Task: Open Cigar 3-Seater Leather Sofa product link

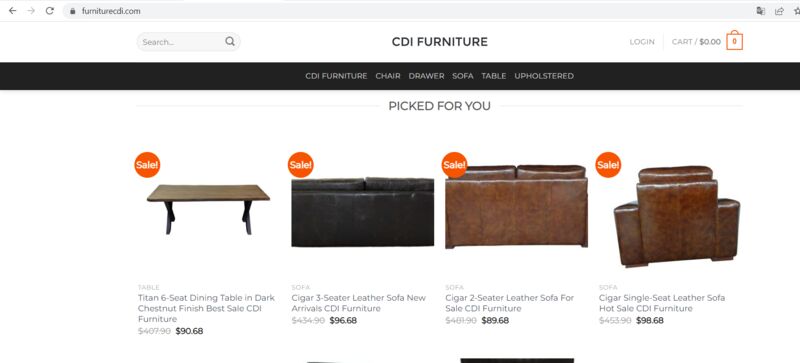Action: (358, 303)
